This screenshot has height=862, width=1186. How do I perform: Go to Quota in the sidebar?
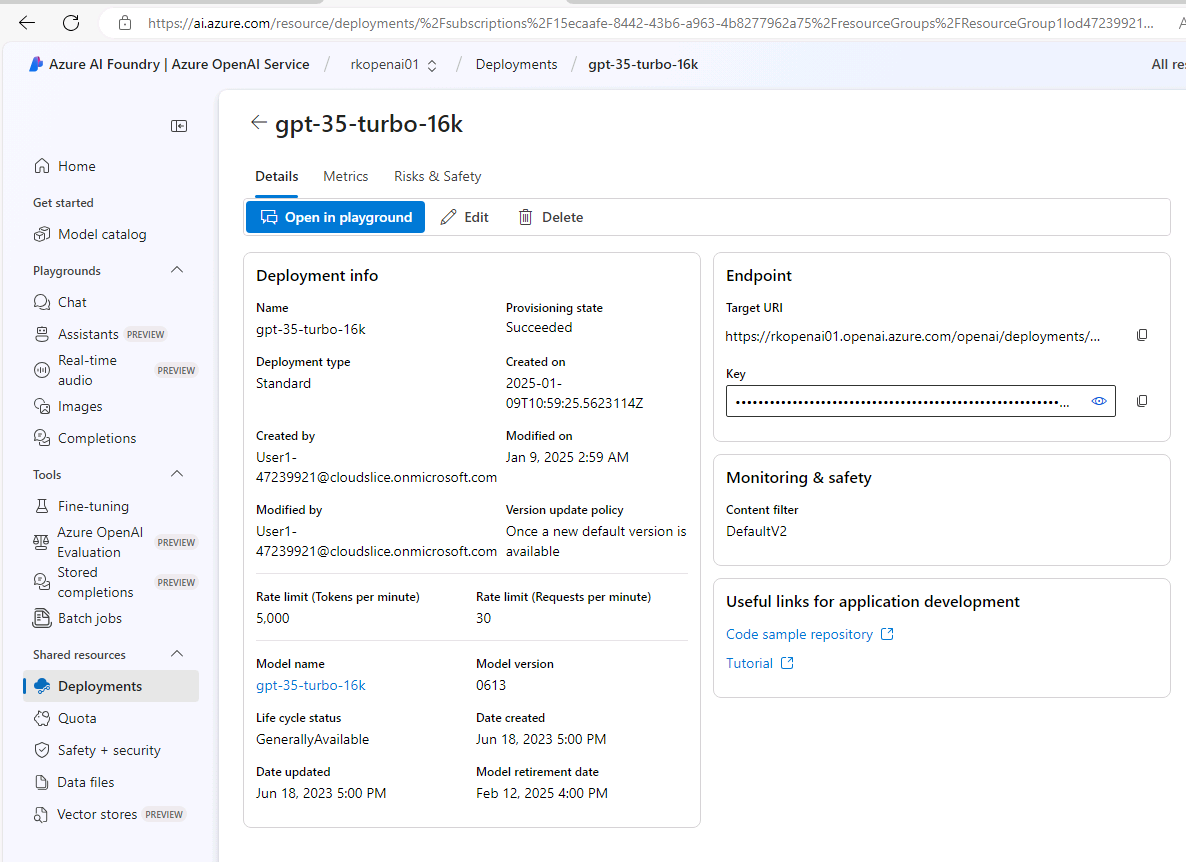[77, 718]
